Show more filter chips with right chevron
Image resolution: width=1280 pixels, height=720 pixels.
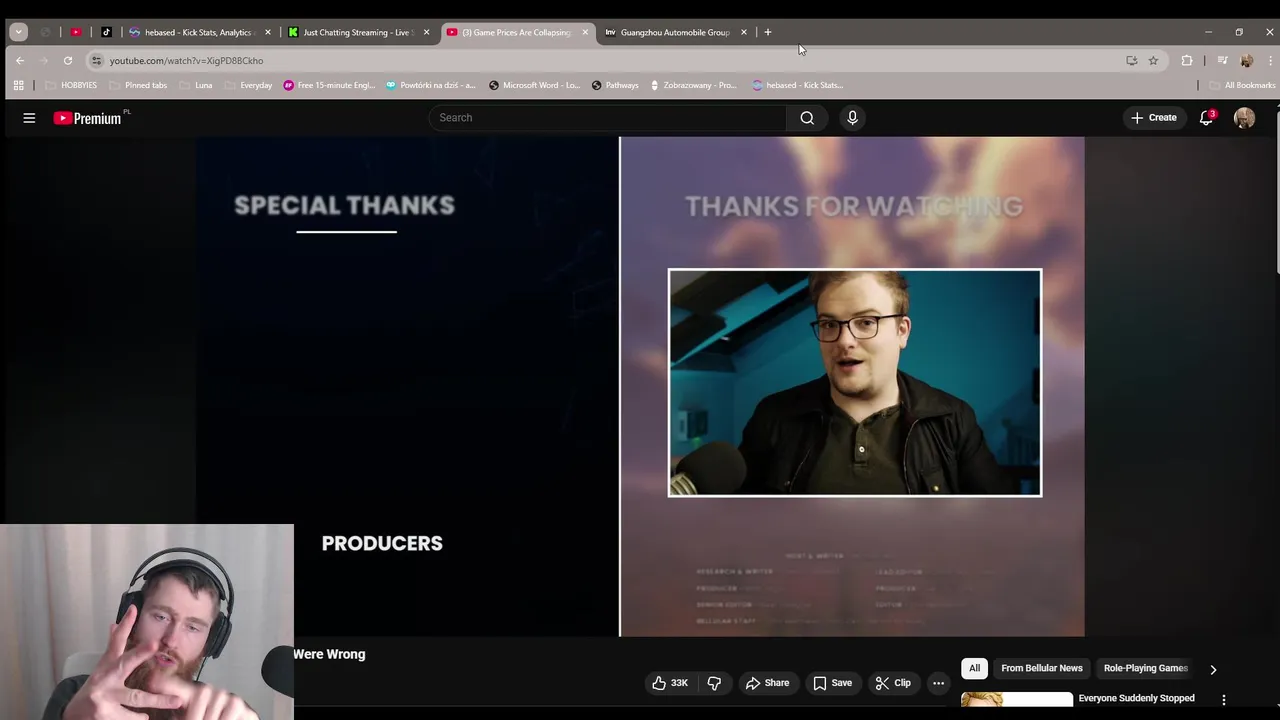point(1213,669)
